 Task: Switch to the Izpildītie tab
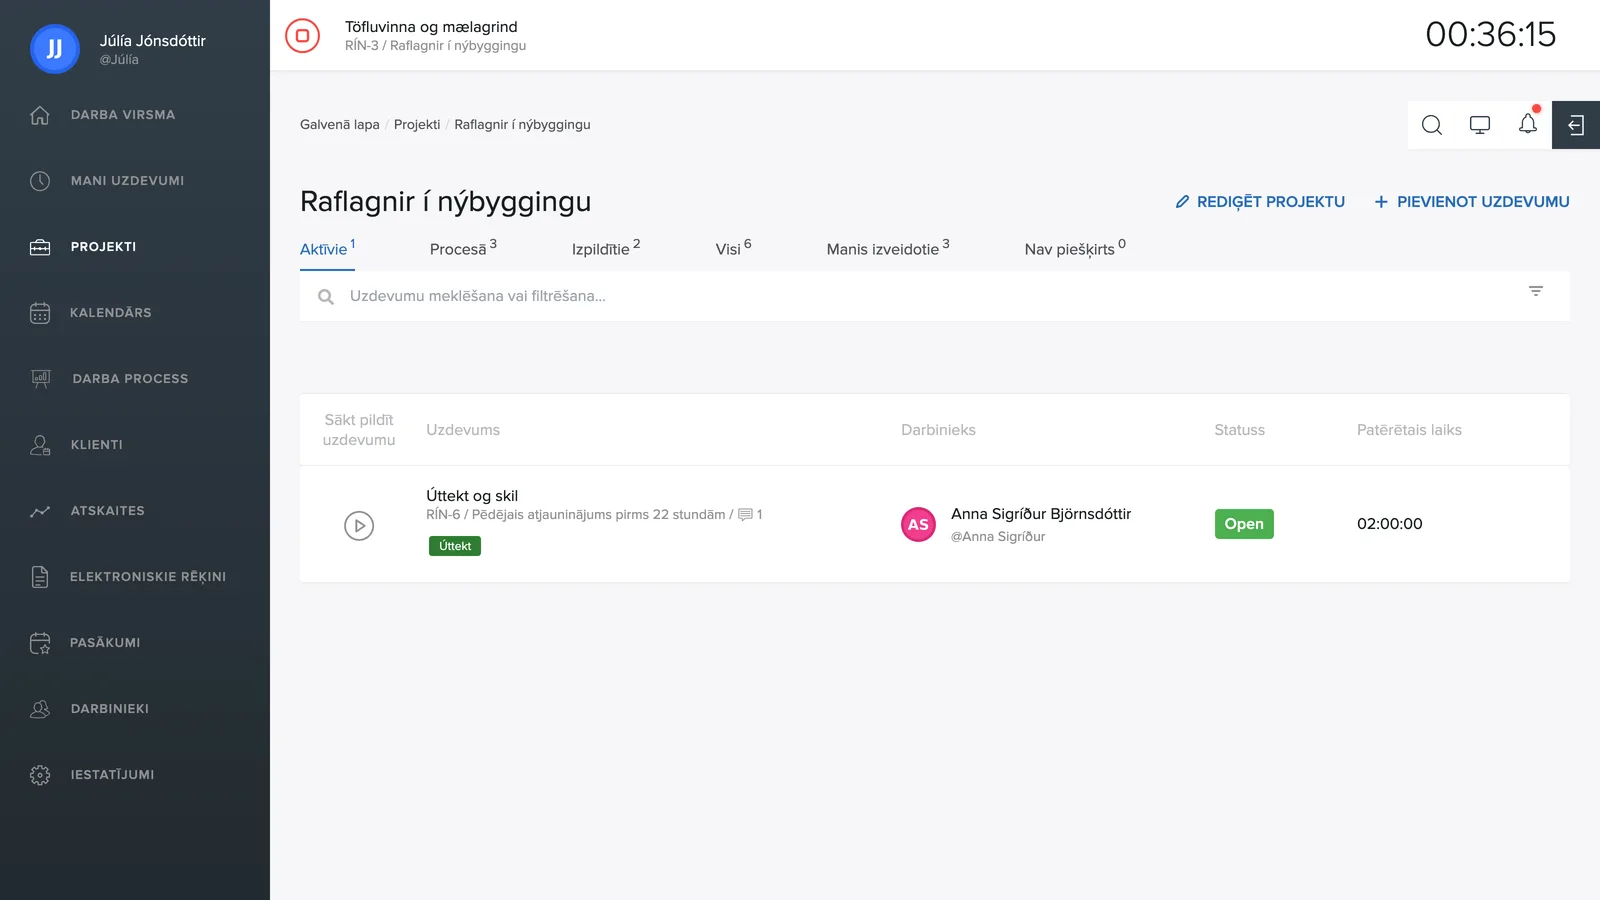[606, 248]
